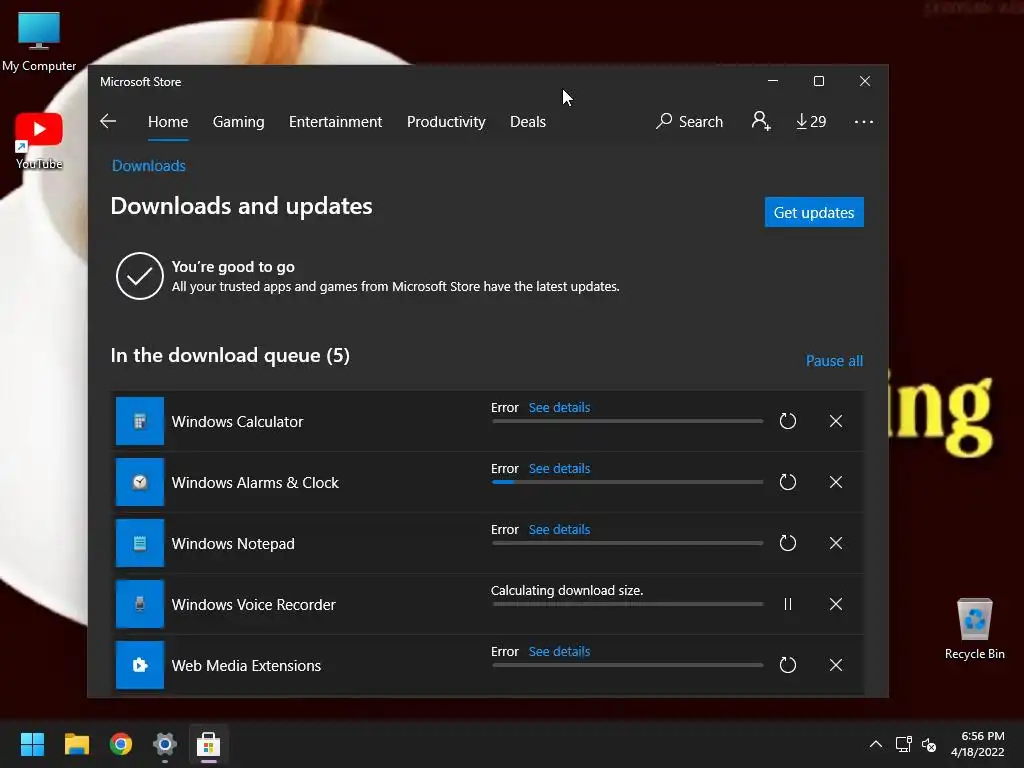Screen dimensions: 1024x768
Task: Select the Windows Calculator app name
Action: pos(237,422)
